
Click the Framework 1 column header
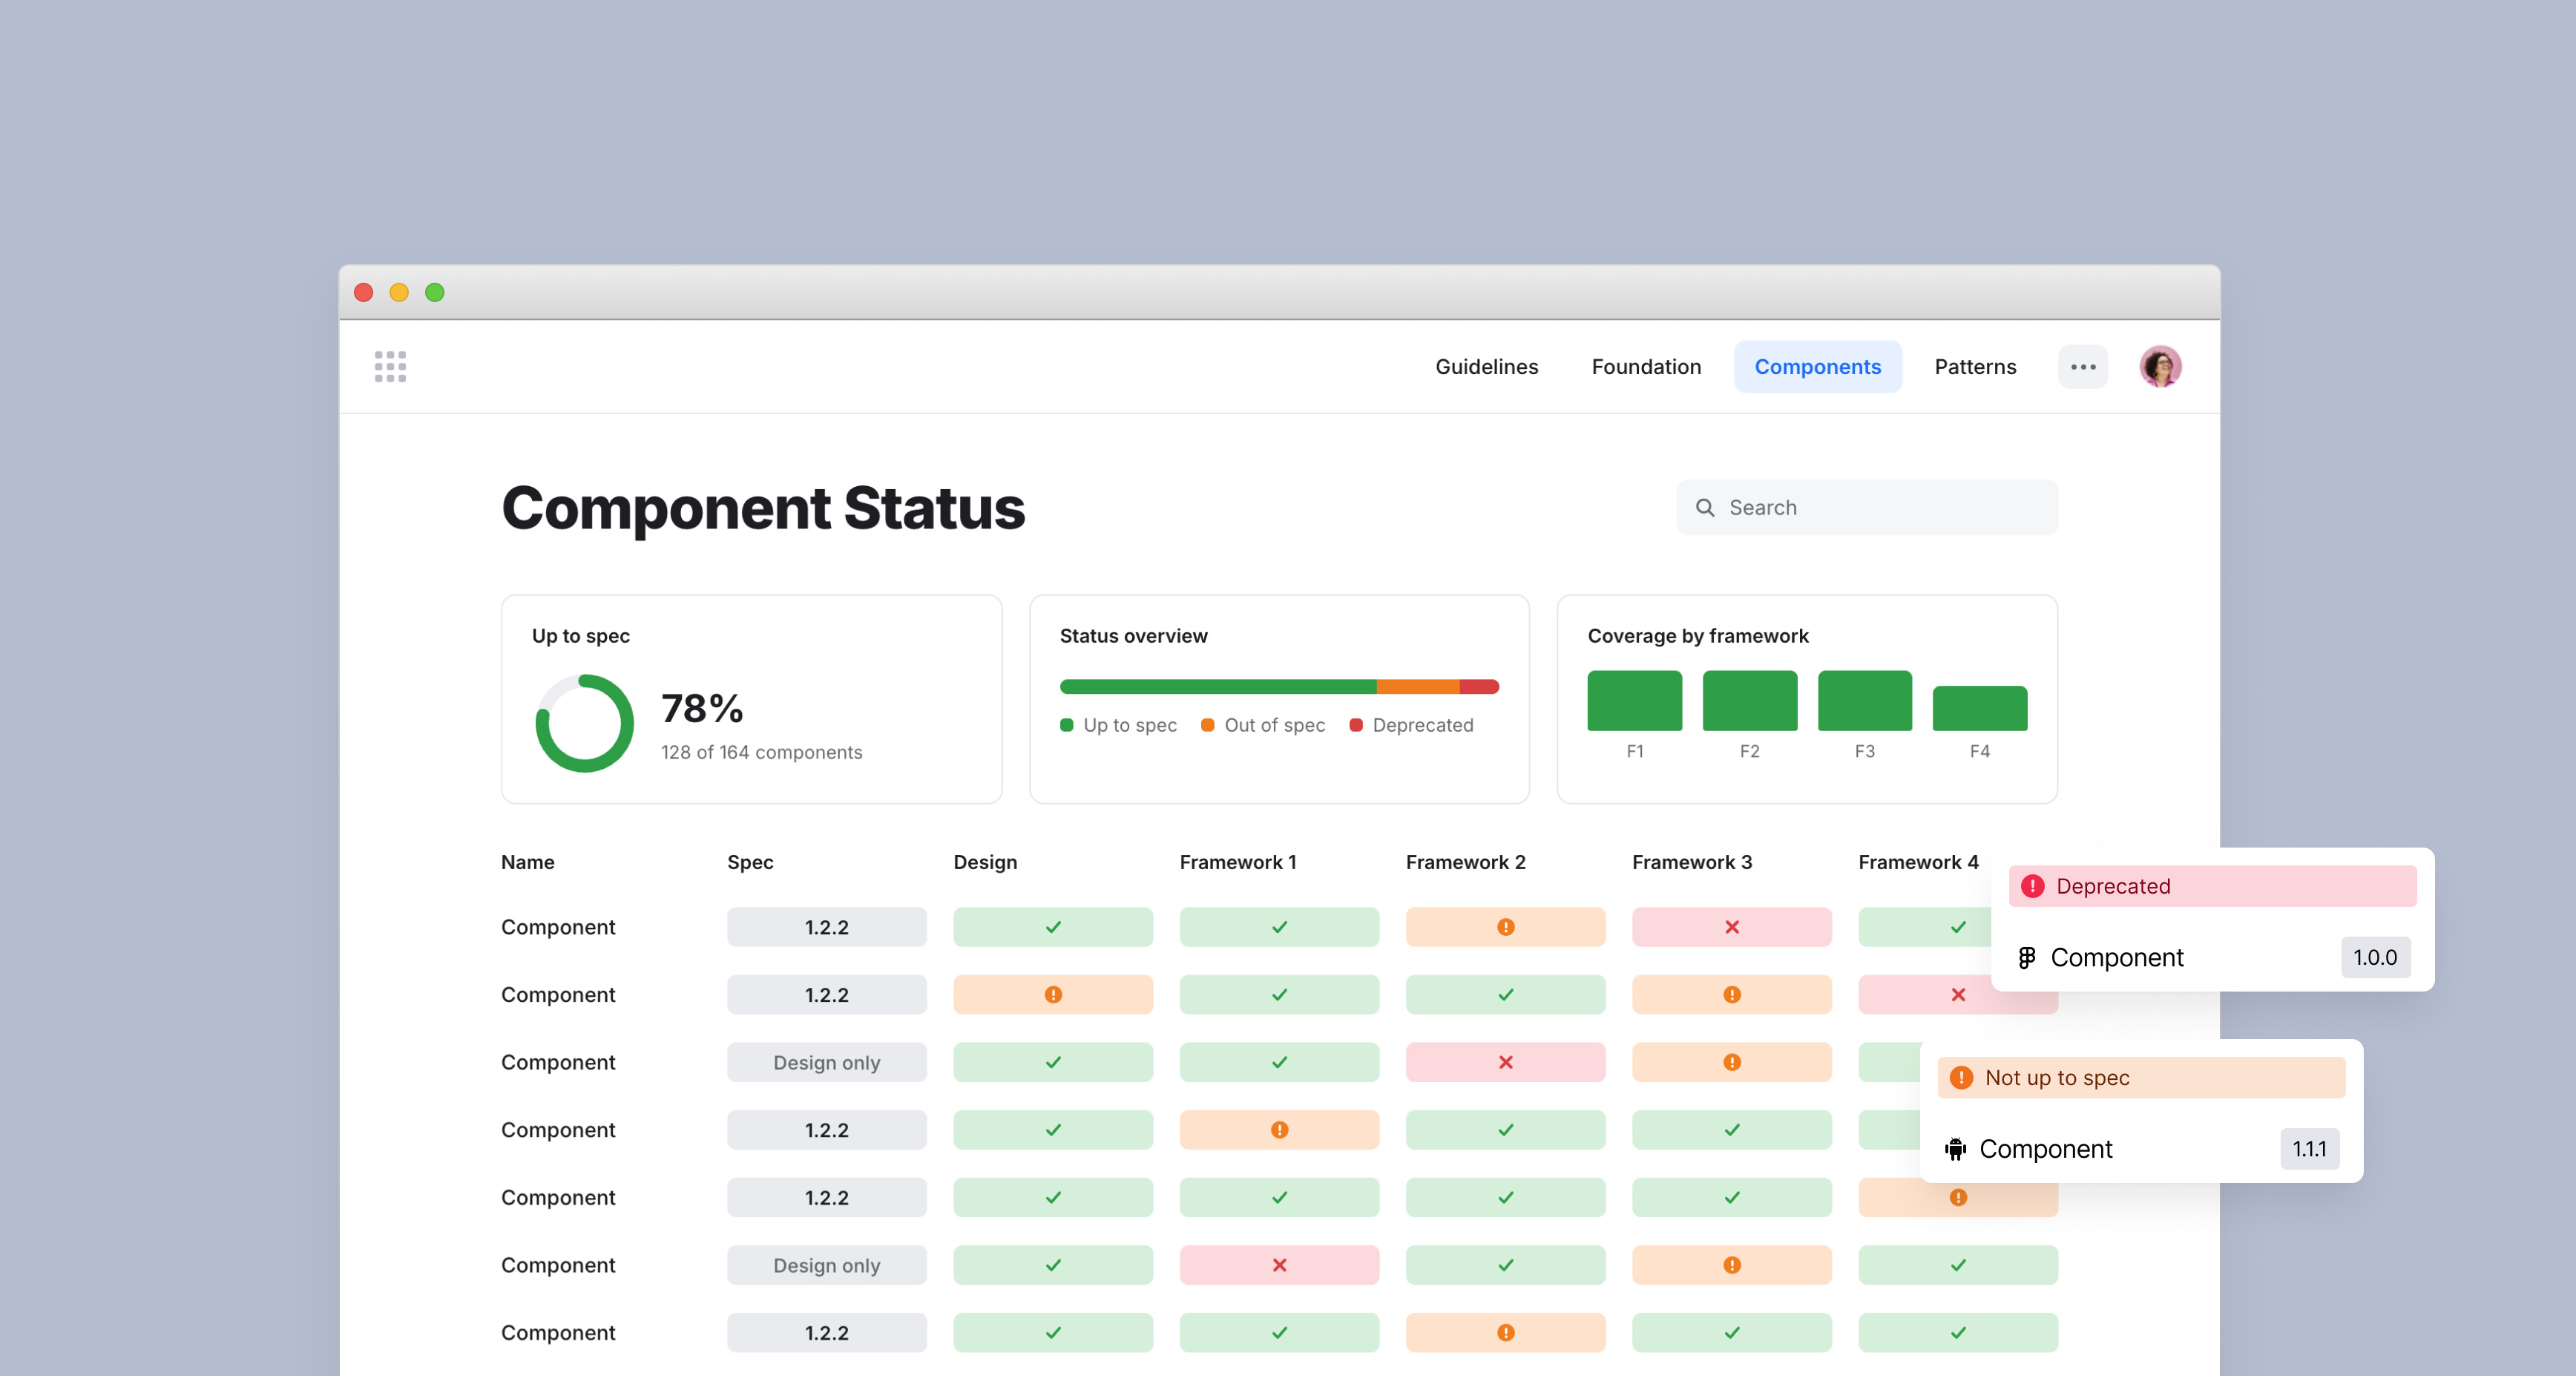tap(1237, 861)
